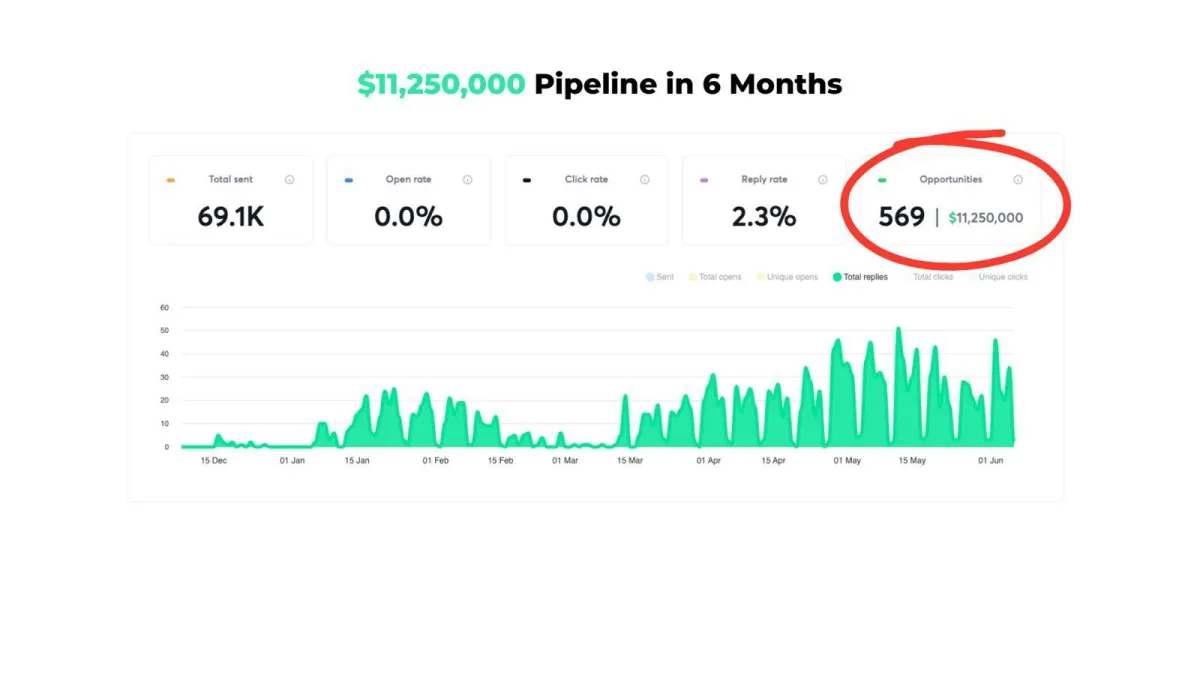Hide Total replies series in legend
The image size is (1200, 675).
pos(860,277)
